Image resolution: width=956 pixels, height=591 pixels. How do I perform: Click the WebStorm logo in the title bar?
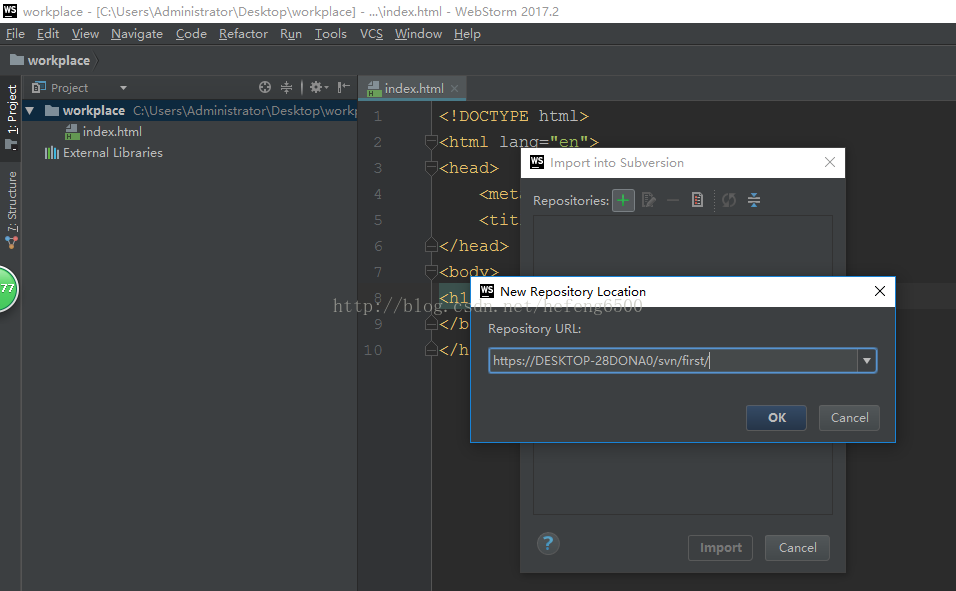[x=10, y=10]
